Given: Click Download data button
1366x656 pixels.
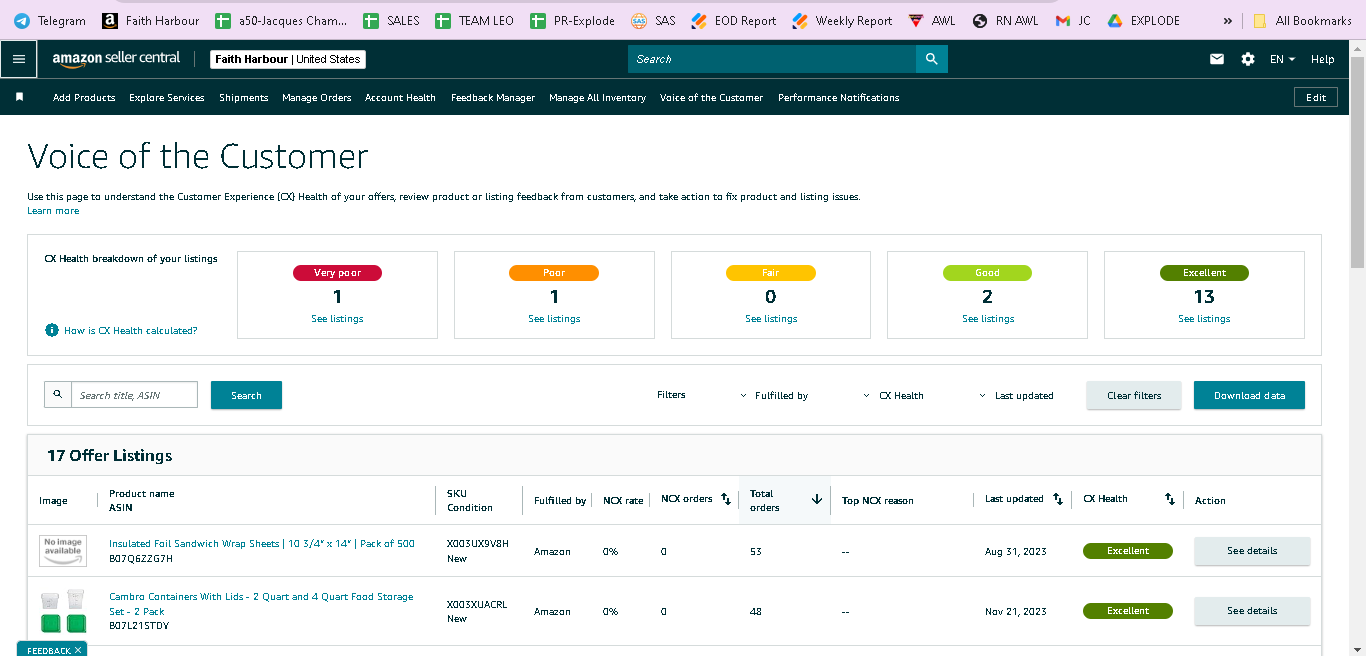Looking at the screenshot, I should coord(1249,395).
